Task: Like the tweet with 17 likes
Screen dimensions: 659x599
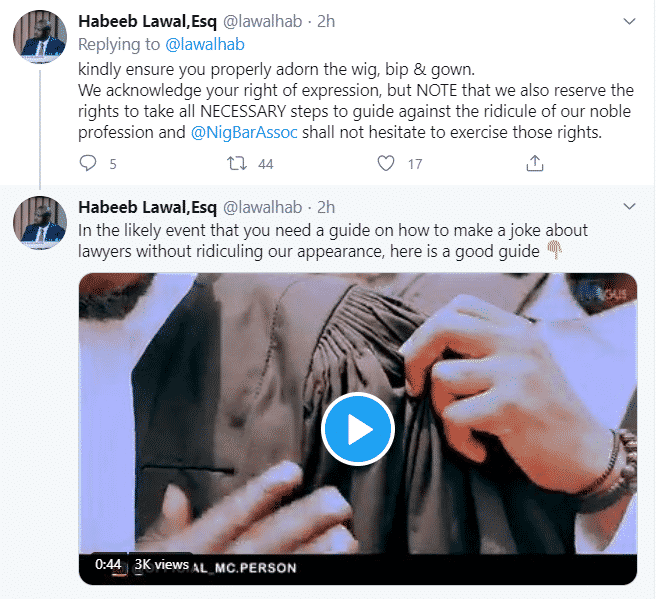Action: pos(385,163)
